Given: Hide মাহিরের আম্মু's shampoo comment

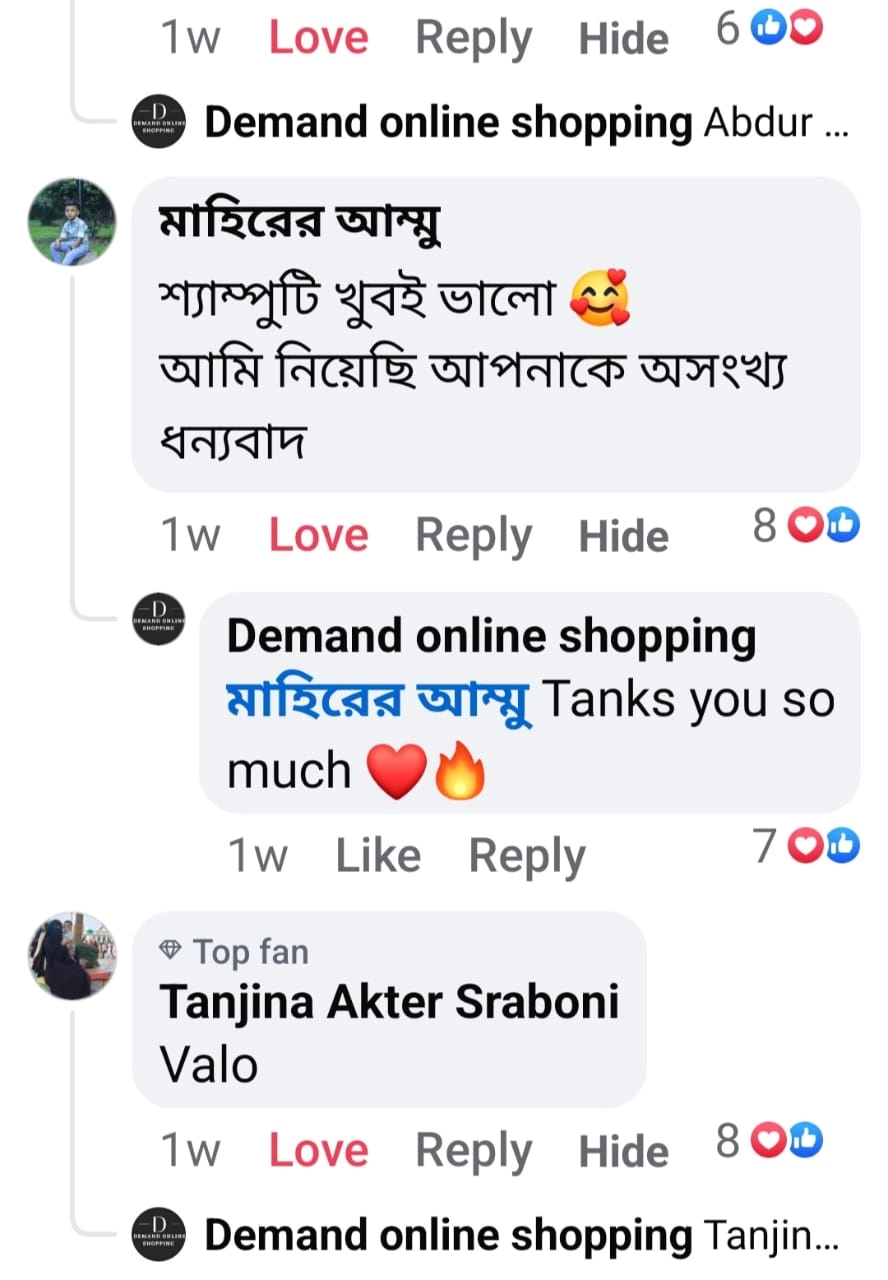Looking at the screenshot, I should tap(623, 536).
